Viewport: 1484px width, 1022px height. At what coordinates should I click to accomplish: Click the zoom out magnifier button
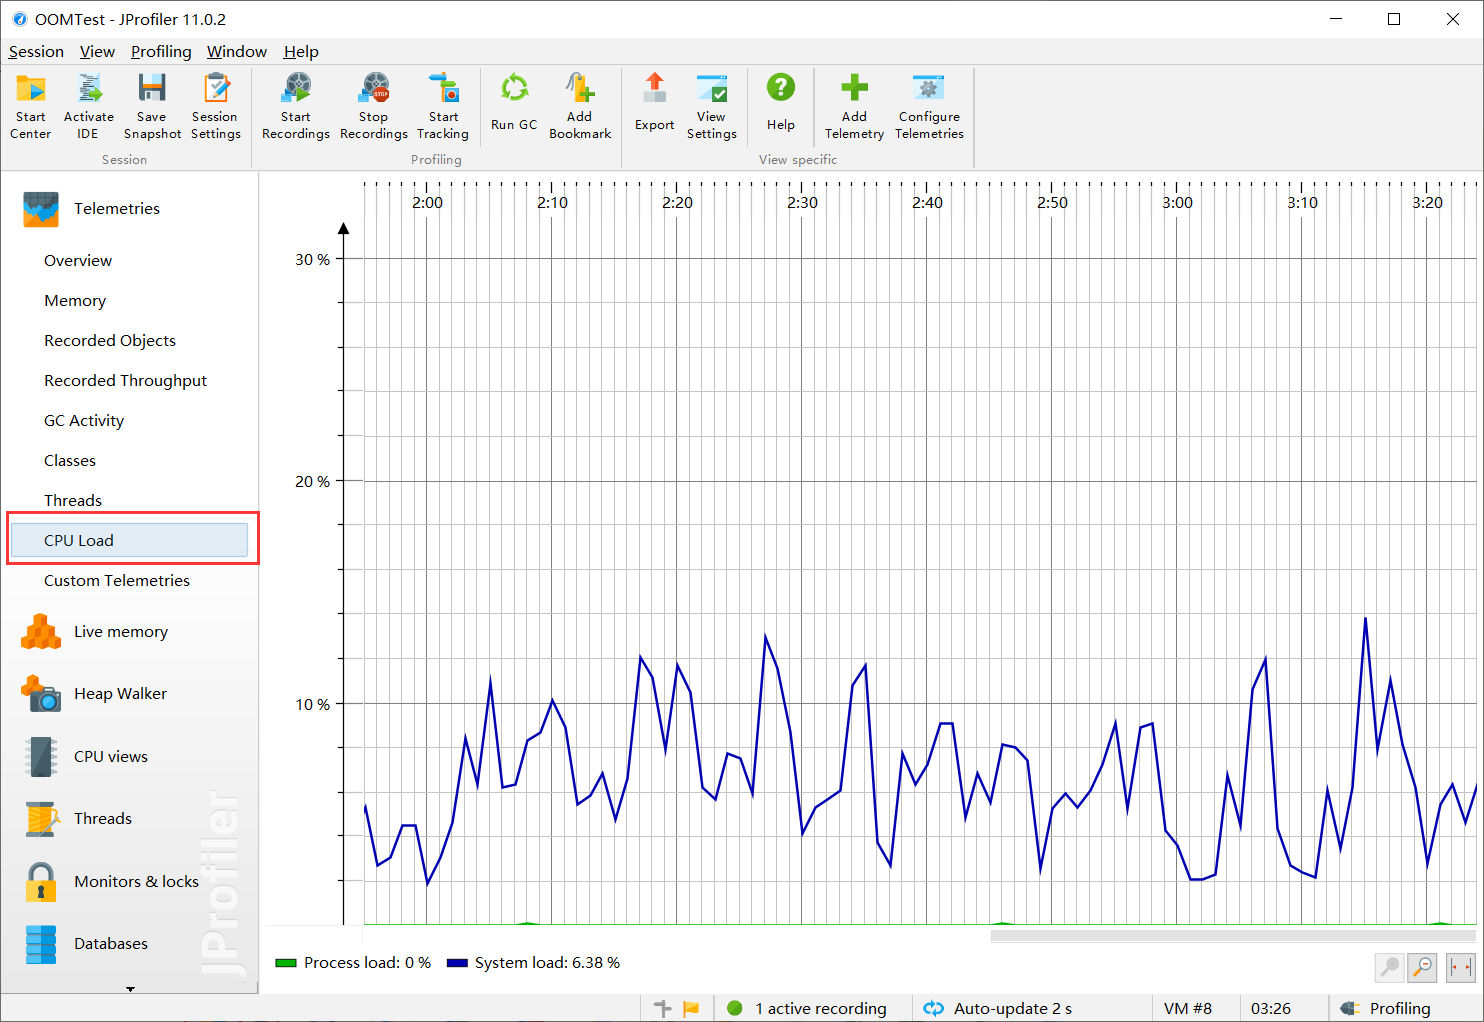[x=1422, y=967]
